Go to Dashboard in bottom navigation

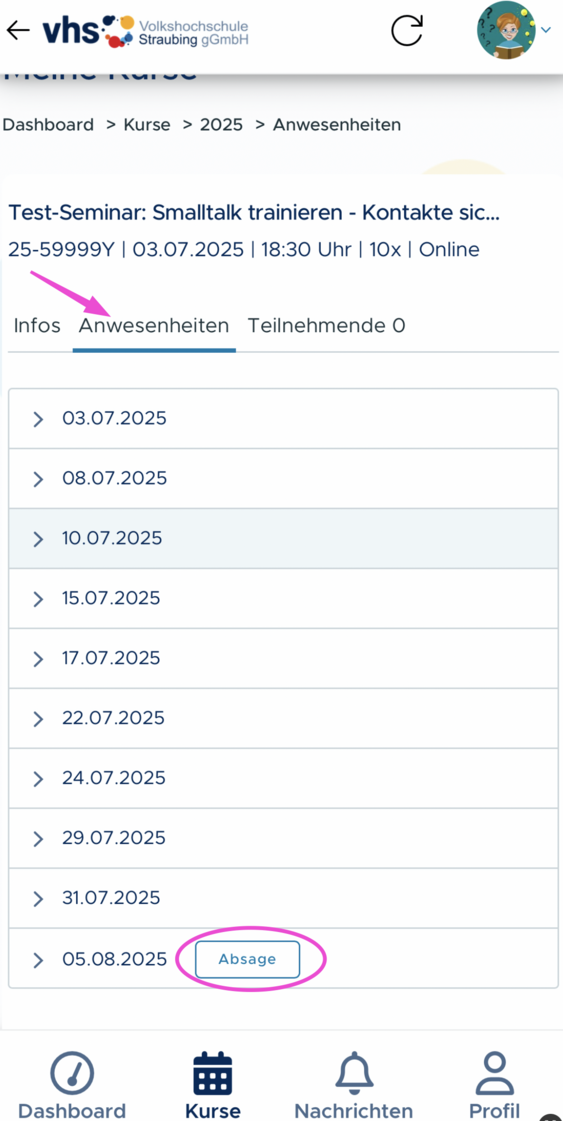coord(72,1085)
